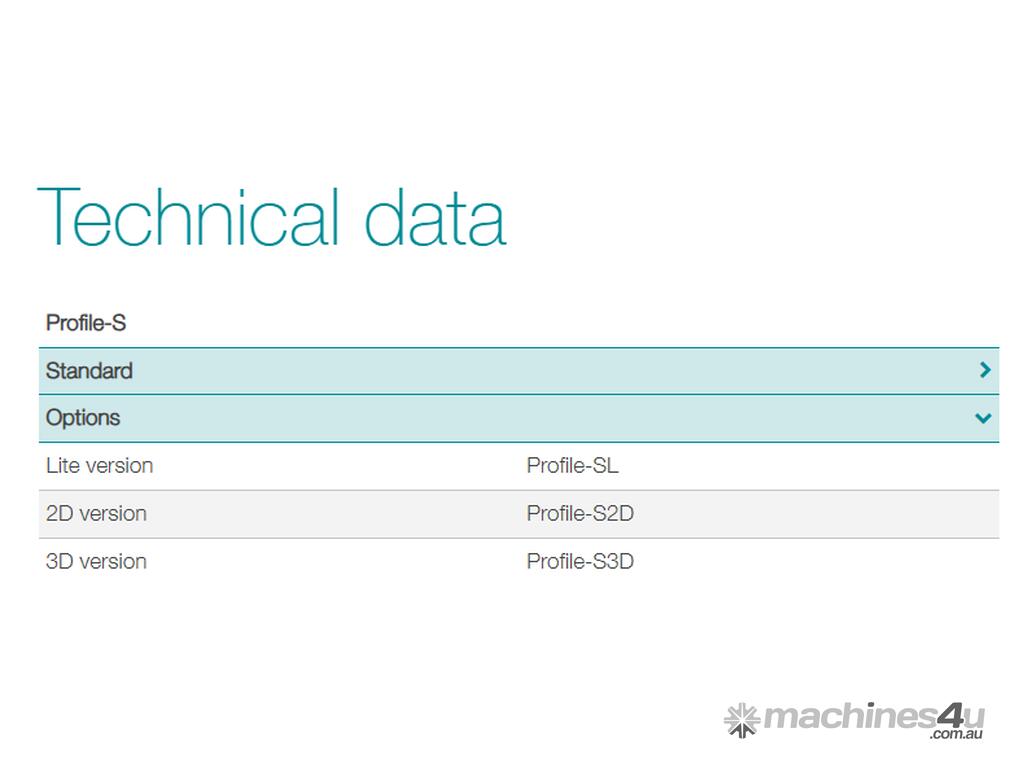Click the Profile-S3D value
1024x768 pixels.
(x=580, y=562)
